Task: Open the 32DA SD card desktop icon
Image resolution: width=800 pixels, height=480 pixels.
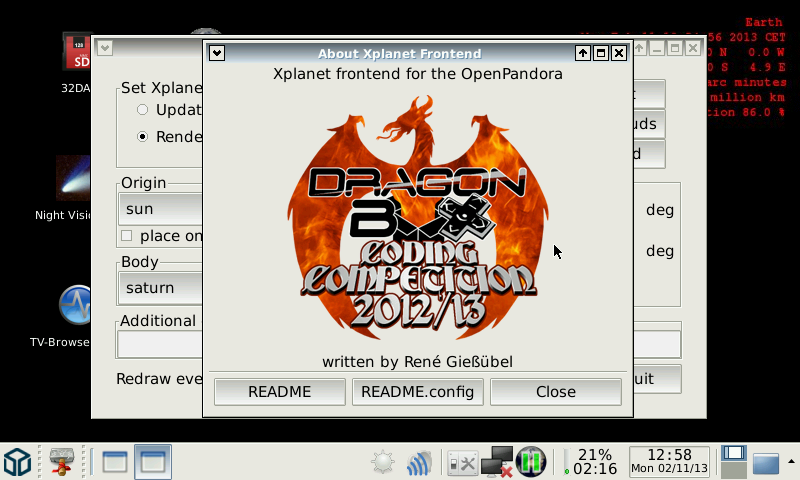Action: click(x=77, y=57)
